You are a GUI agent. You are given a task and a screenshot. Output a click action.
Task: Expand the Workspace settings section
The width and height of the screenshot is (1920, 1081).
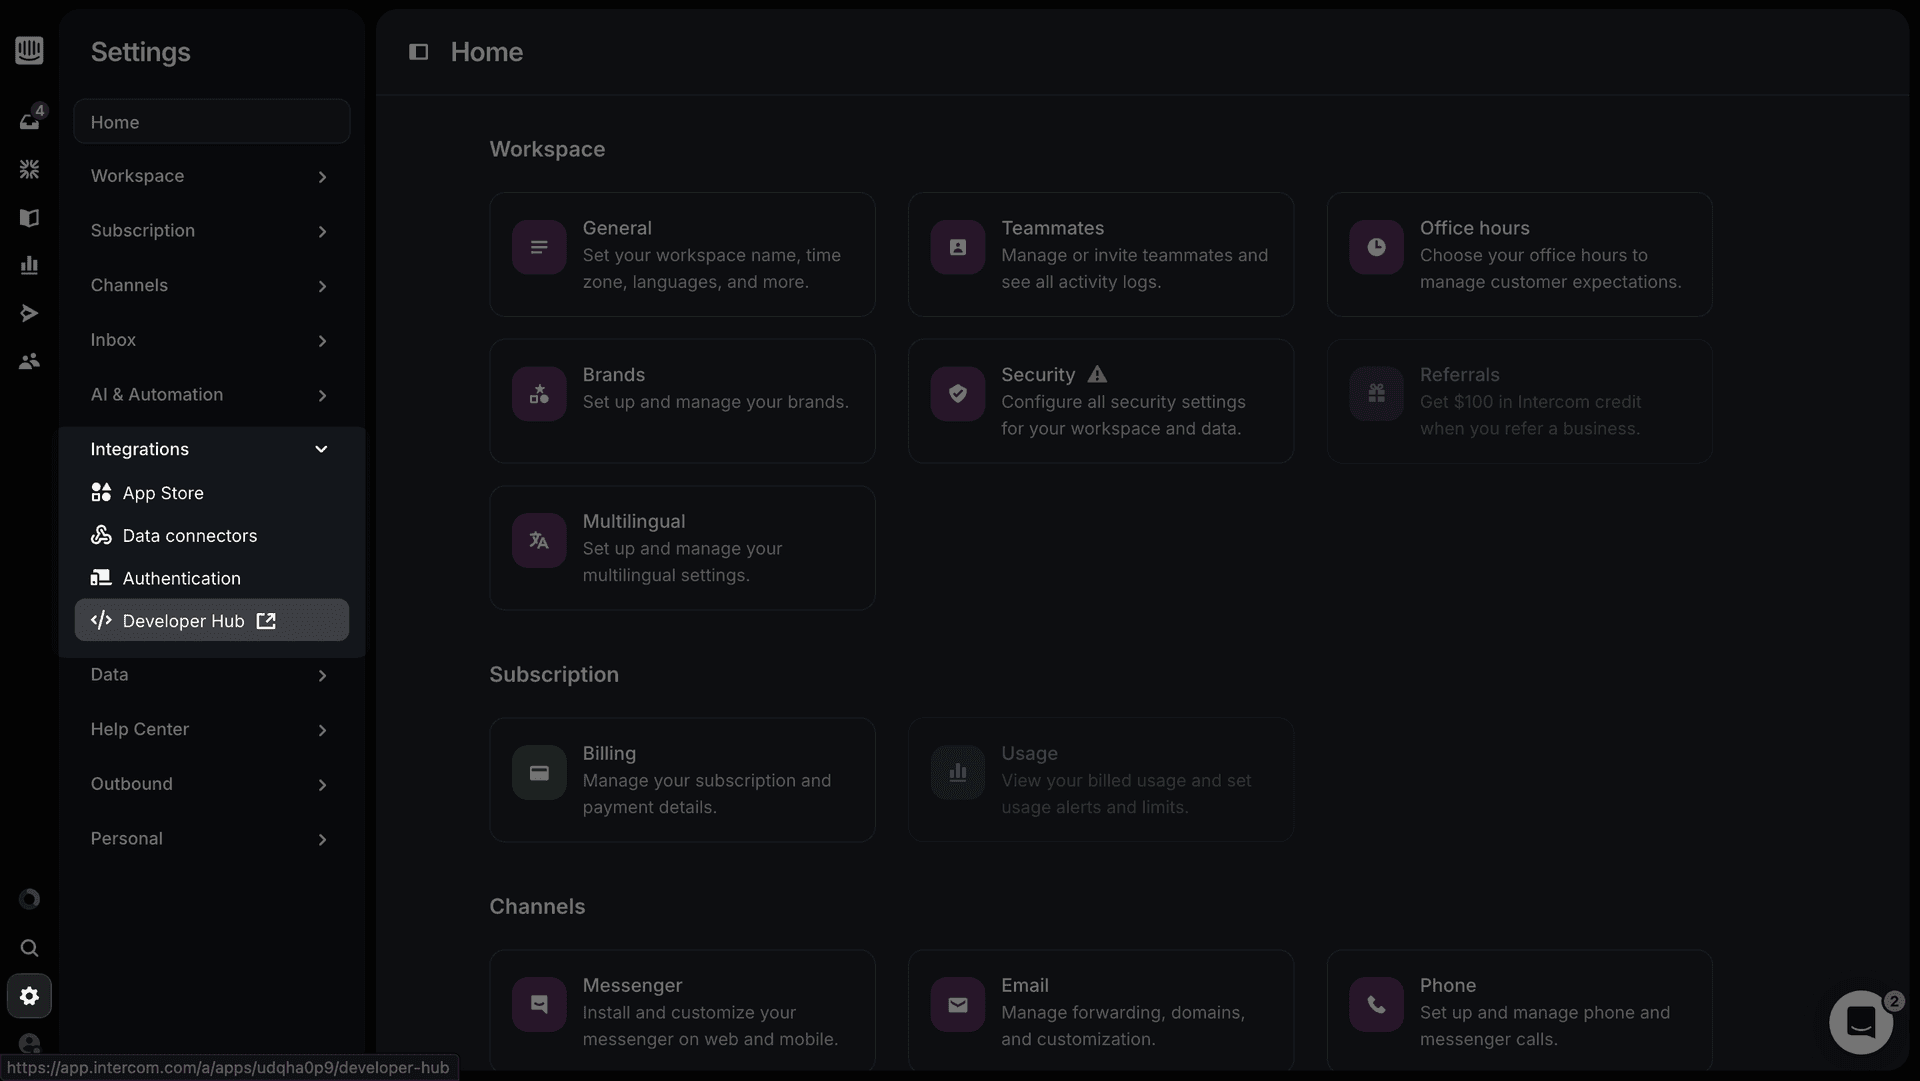pyautogui.click(x=211, y=177)
